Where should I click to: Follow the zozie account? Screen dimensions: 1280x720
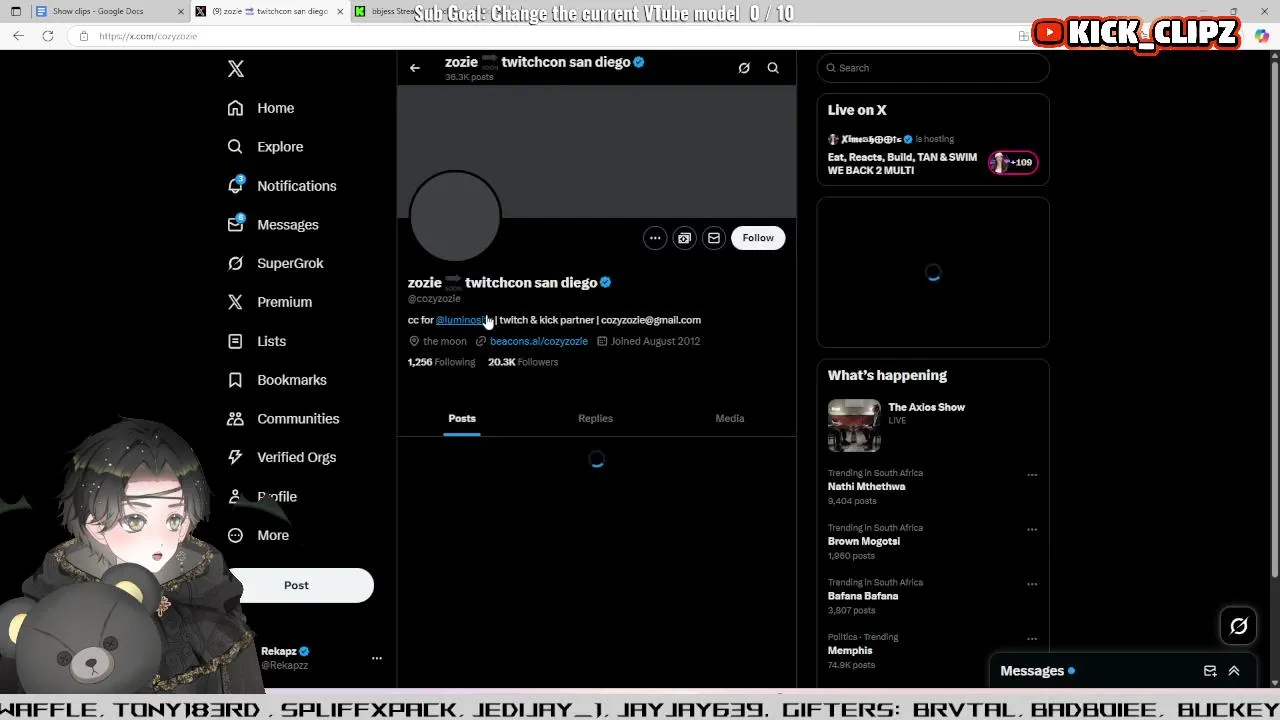[x=758, y=238]
